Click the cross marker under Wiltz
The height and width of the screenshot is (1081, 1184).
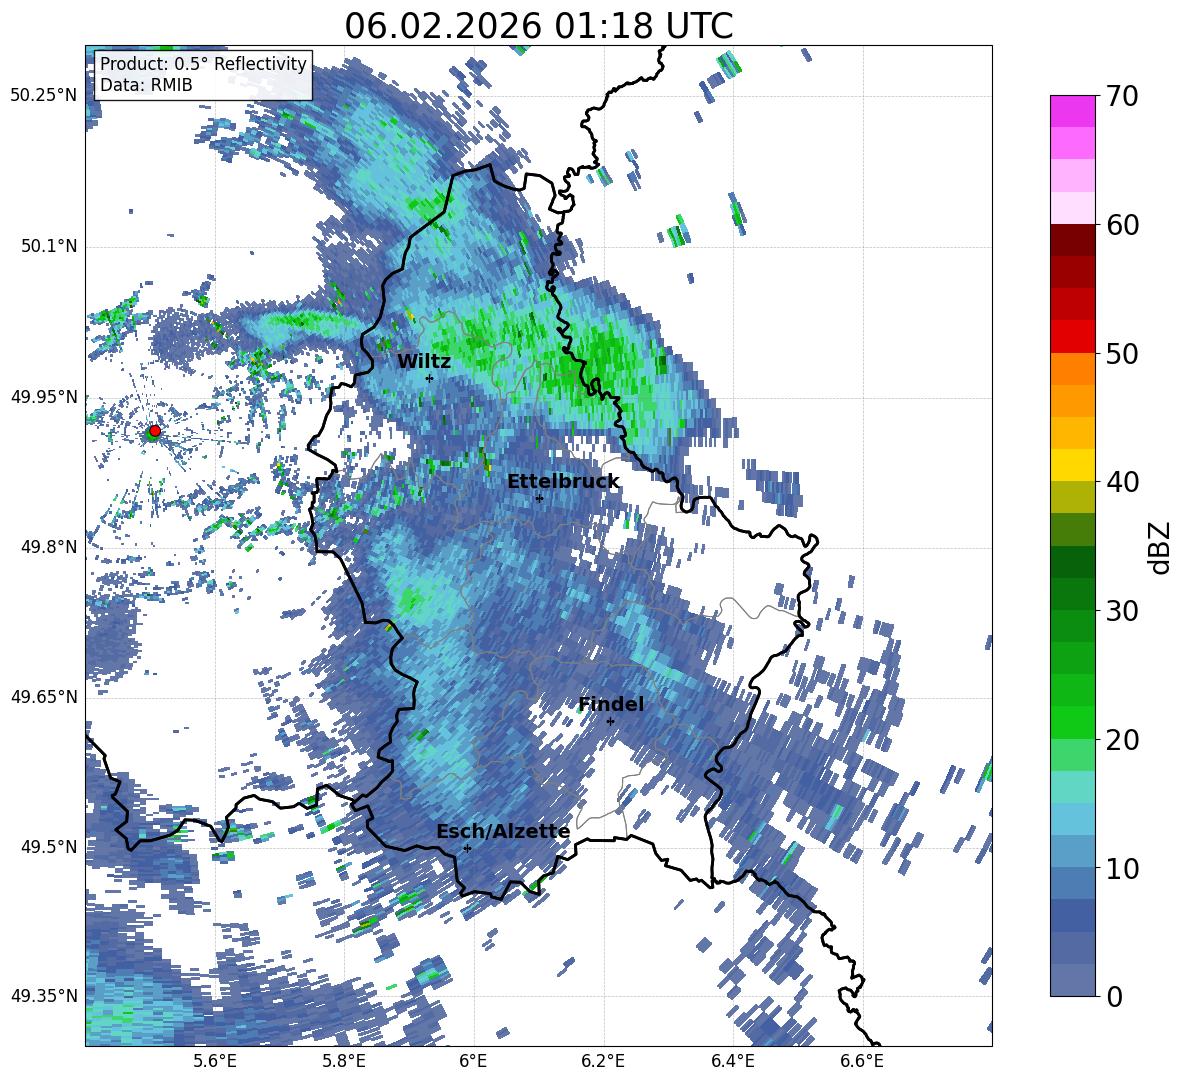point(430,378)
